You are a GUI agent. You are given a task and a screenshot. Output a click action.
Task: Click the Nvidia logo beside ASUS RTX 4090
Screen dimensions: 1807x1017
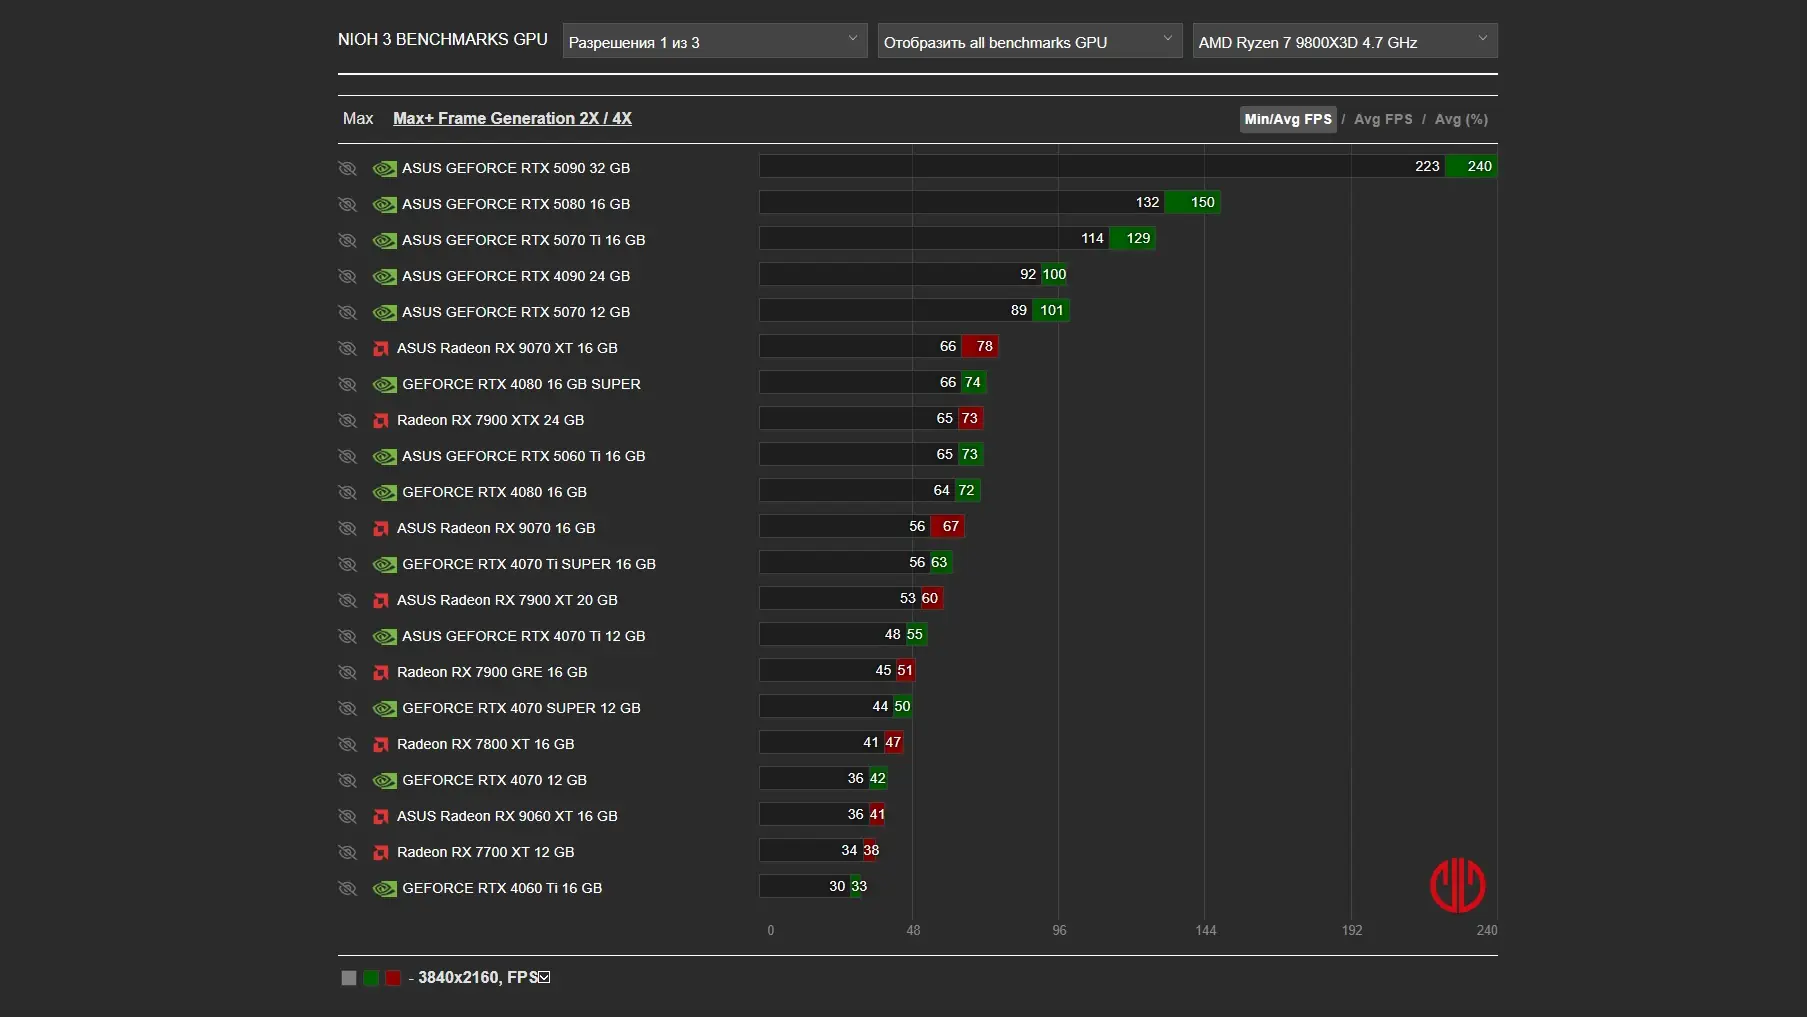point(384,277)
